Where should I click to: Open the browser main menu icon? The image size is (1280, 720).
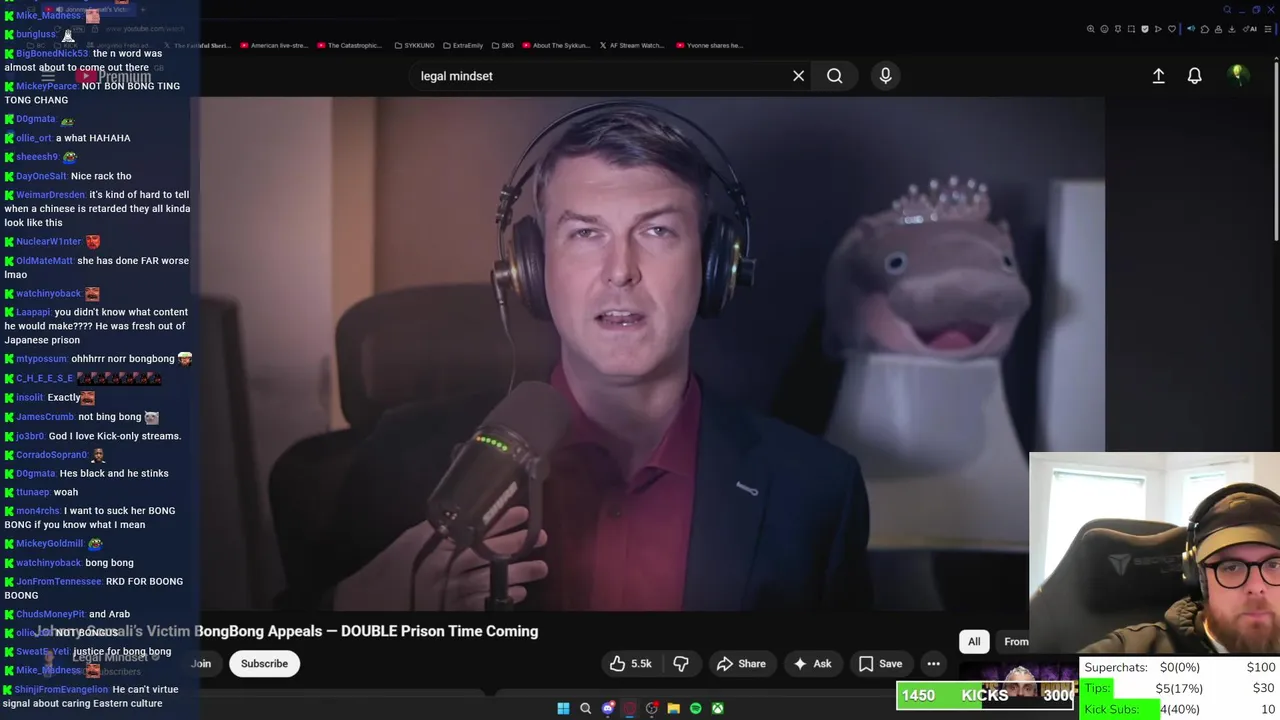(x=1268, y=29)
